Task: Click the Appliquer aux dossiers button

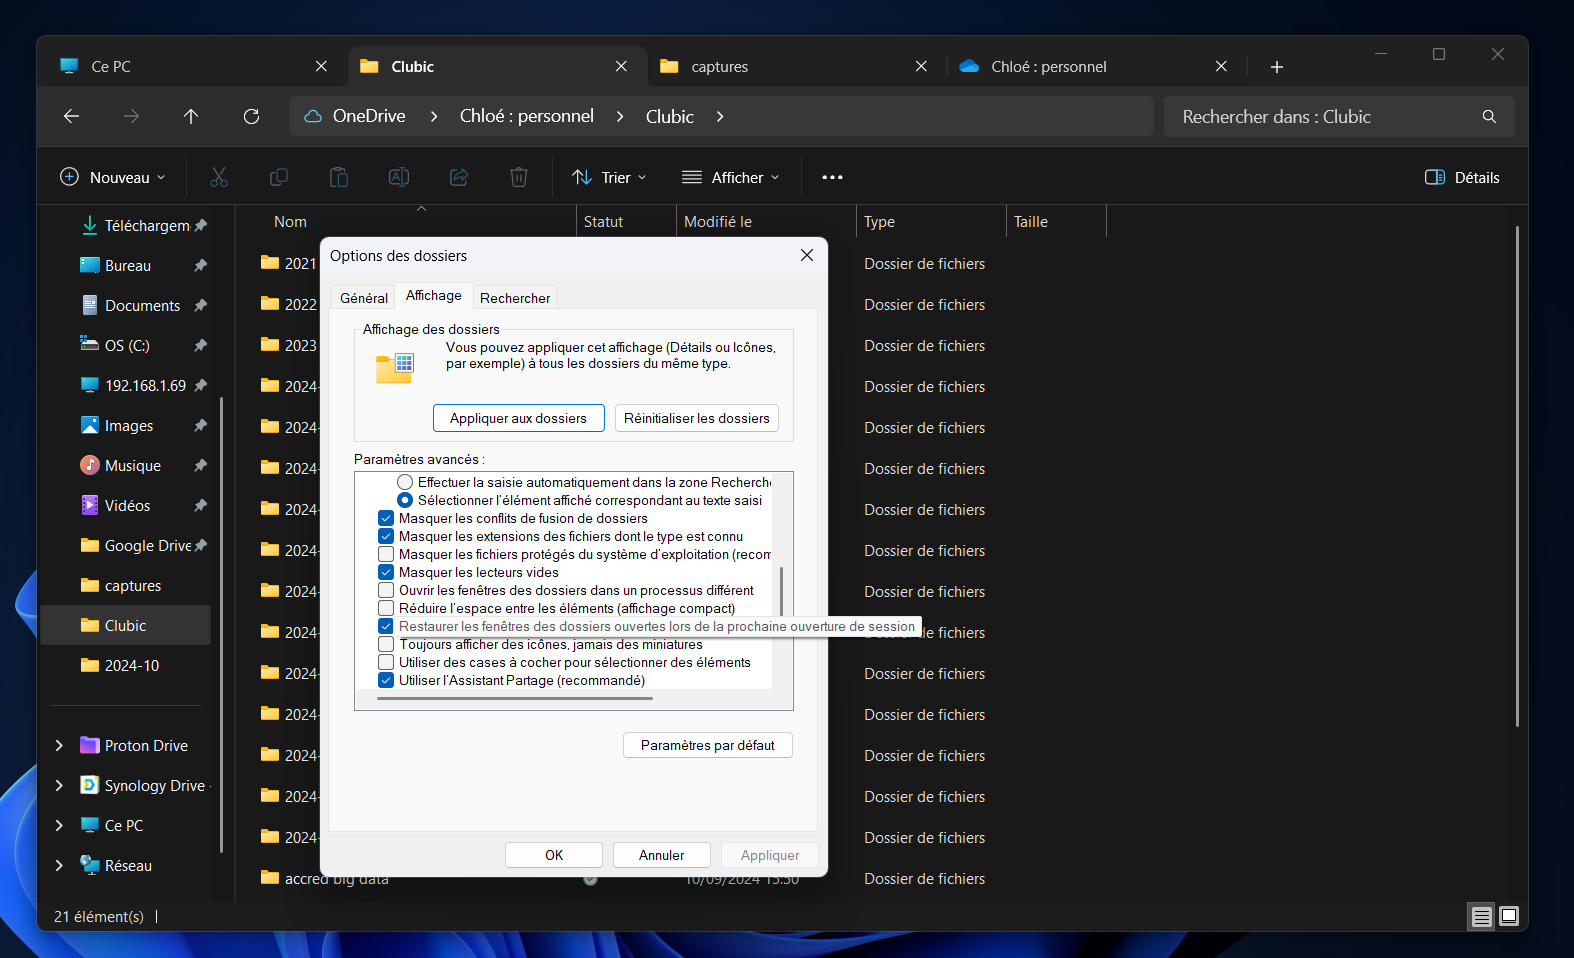Action: (x=518, y=418)
